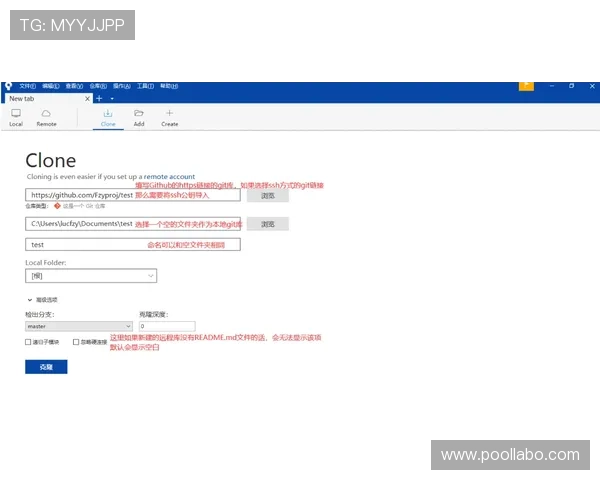600x480 pixels.
Task: Click the Sourcetree logo in title bar
Action: tap(8, 86)
